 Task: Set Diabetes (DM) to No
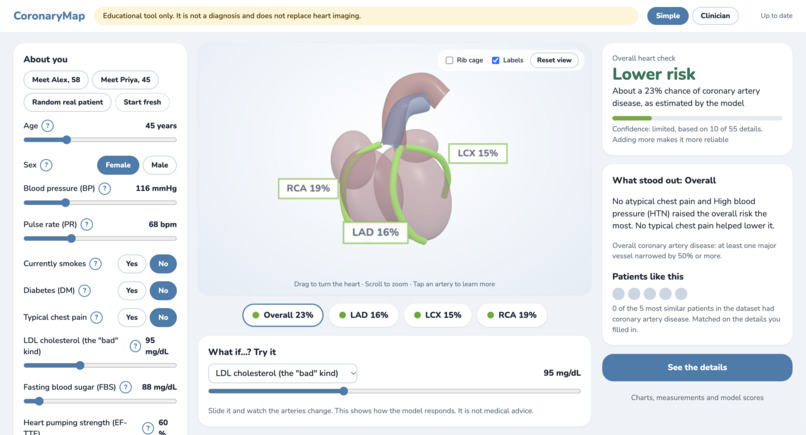click(163, 291)
